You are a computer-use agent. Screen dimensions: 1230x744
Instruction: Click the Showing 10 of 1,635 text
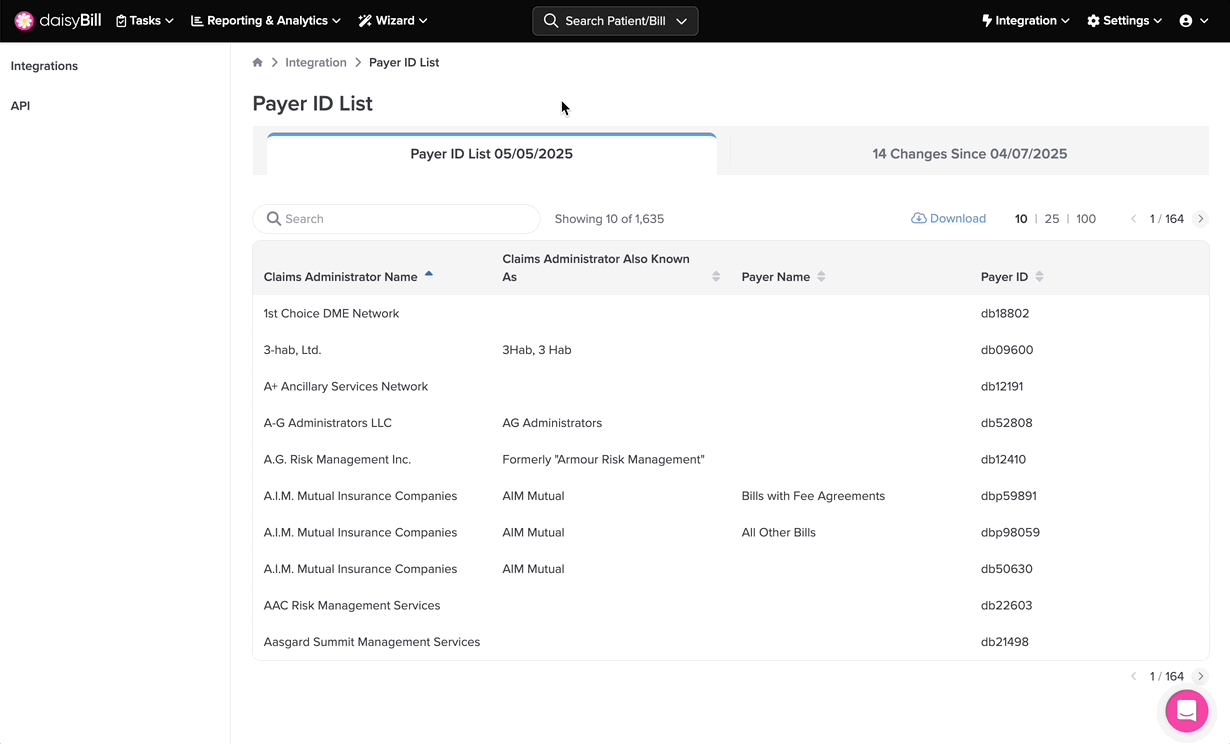pyautogui.click(x=609, y=219)
